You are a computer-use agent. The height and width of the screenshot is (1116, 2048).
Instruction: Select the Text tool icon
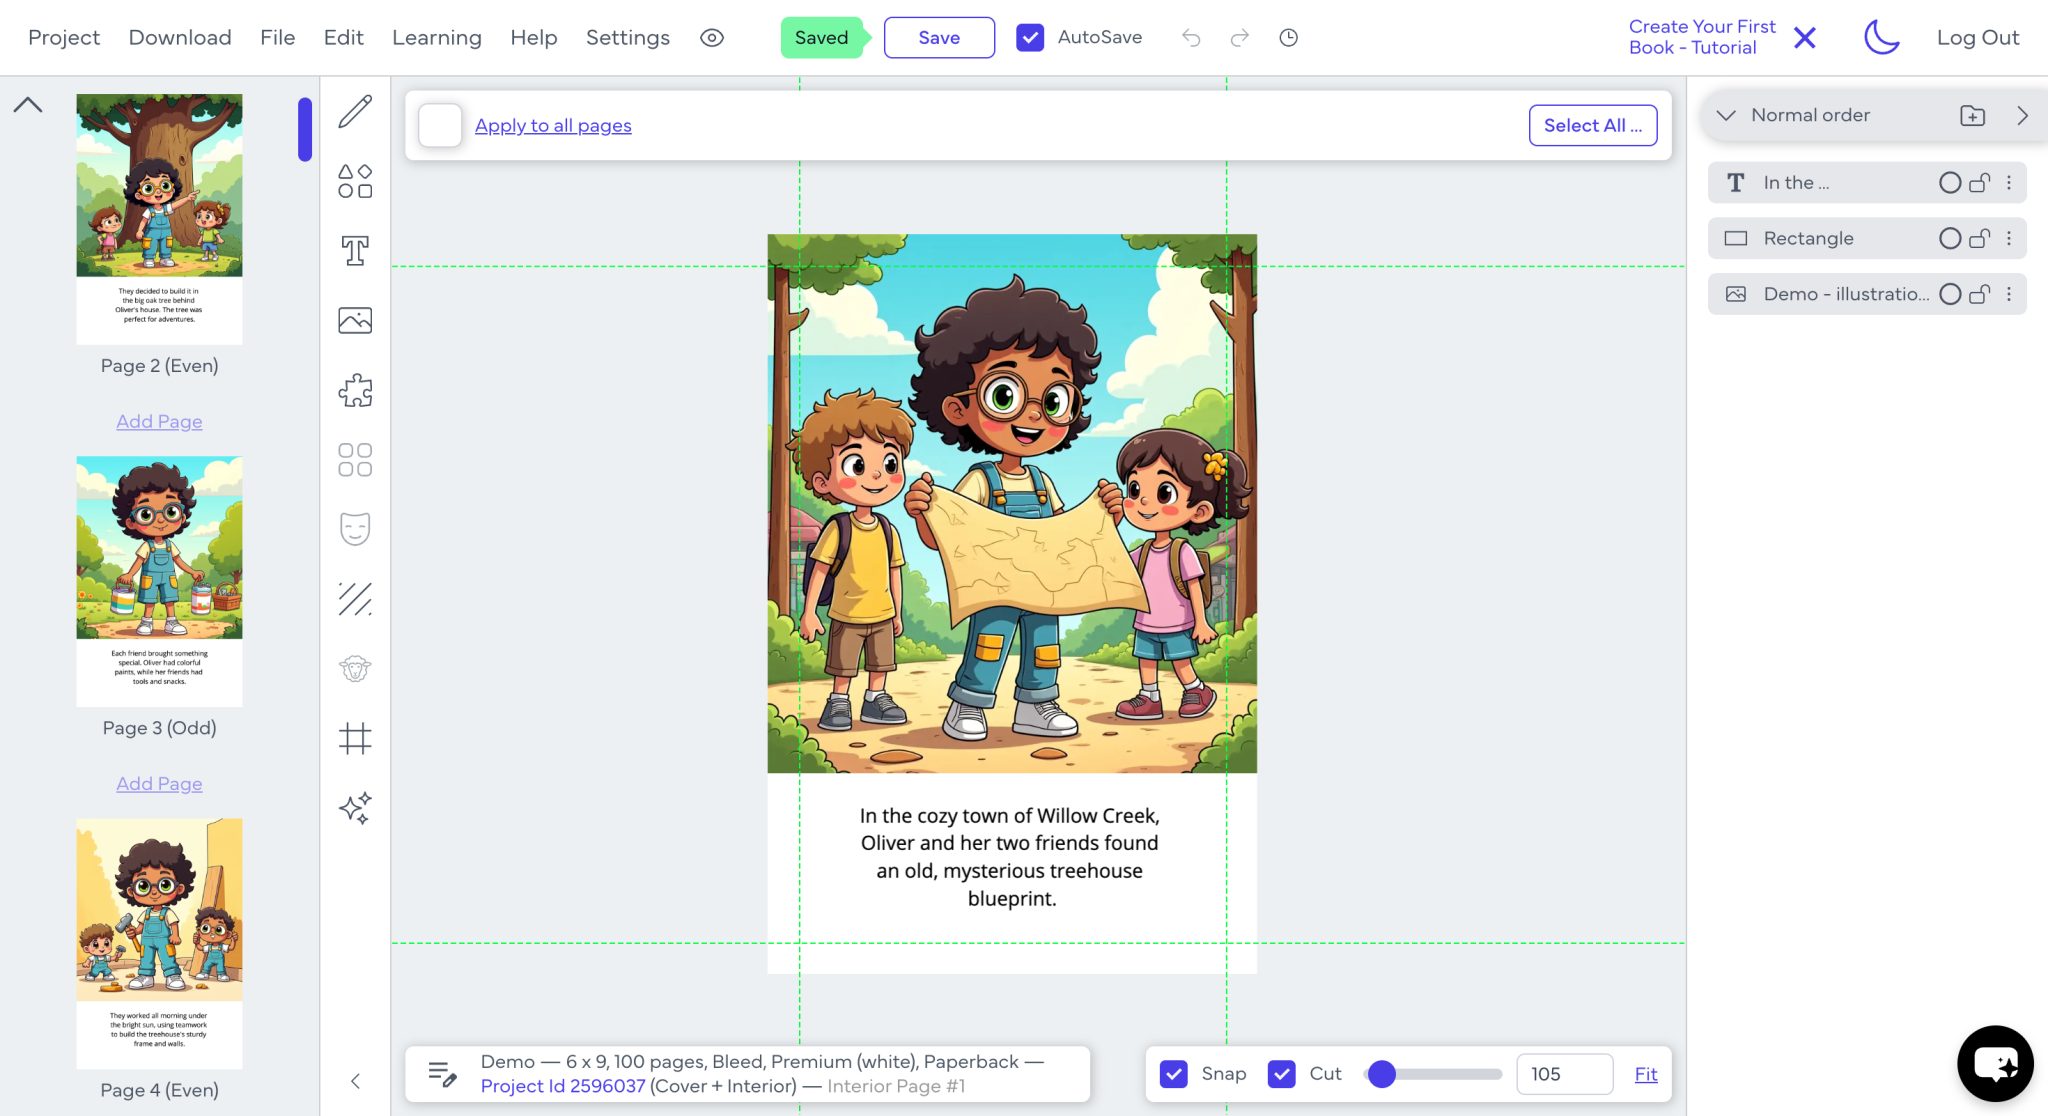pyautogui.click(x=355, y=251)
